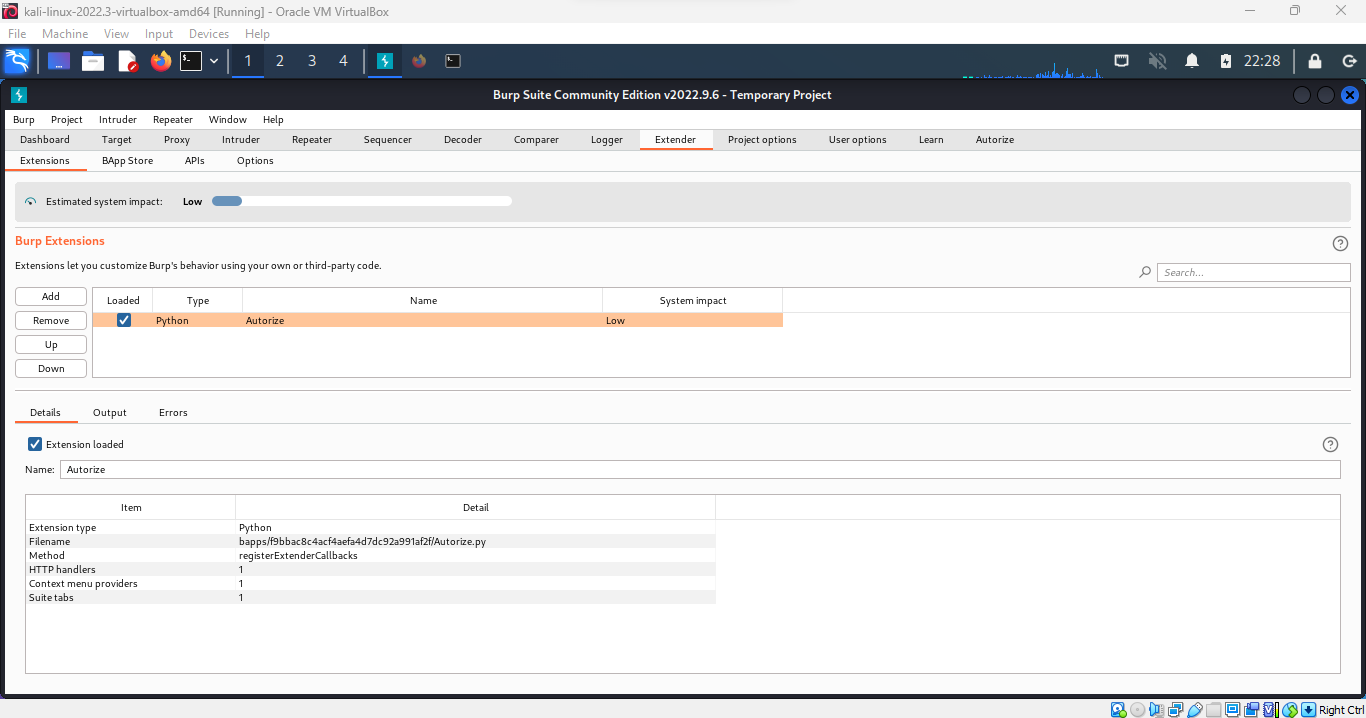Click the Down button
1366x718 pixels.
[51, 369]
